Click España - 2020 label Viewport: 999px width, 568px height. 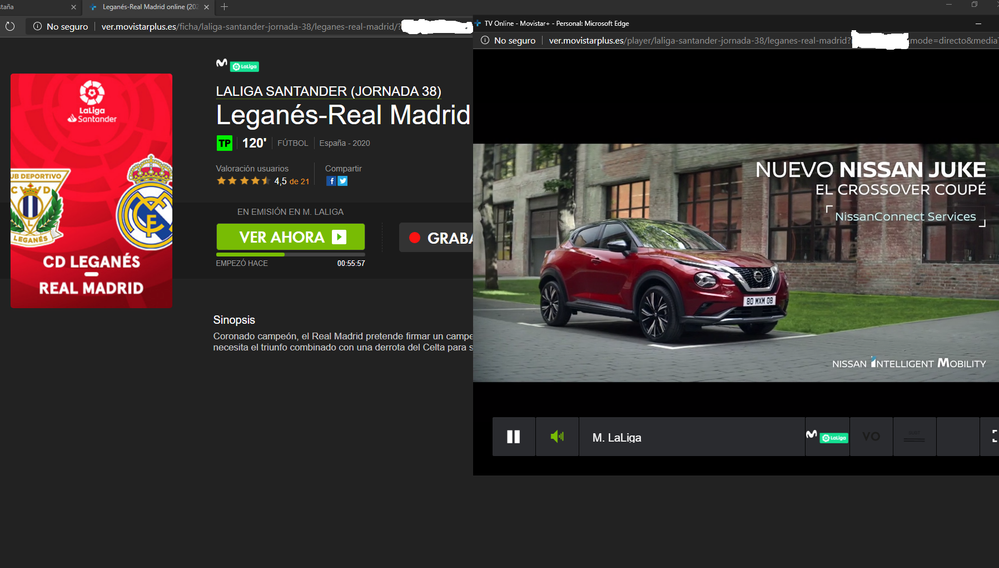click(345, 143)
